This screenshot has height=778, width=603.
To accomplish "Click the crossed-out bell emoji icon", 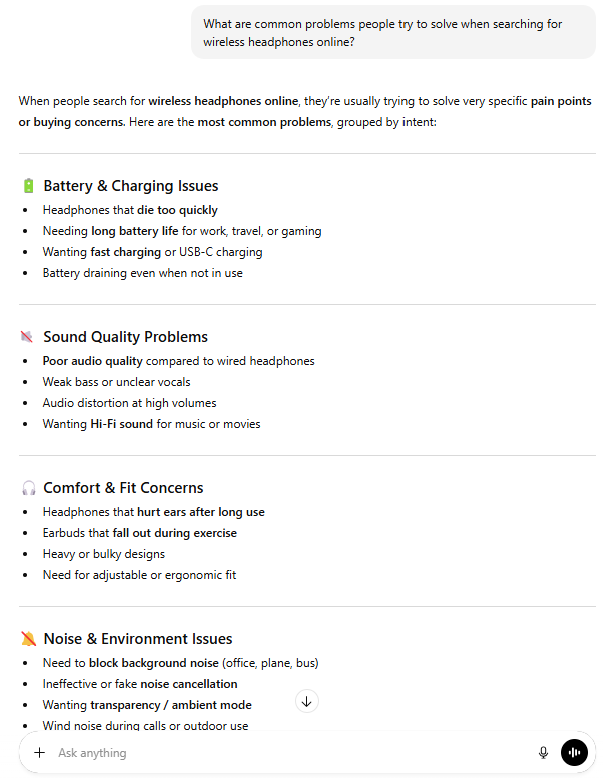I will click(29, 639).
